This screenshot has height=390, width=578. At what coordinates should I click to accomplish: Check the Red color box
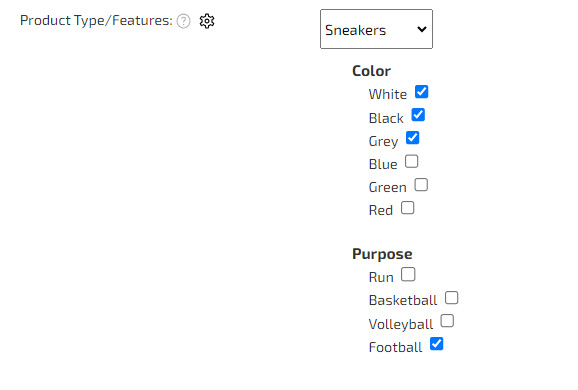point(407,208)
